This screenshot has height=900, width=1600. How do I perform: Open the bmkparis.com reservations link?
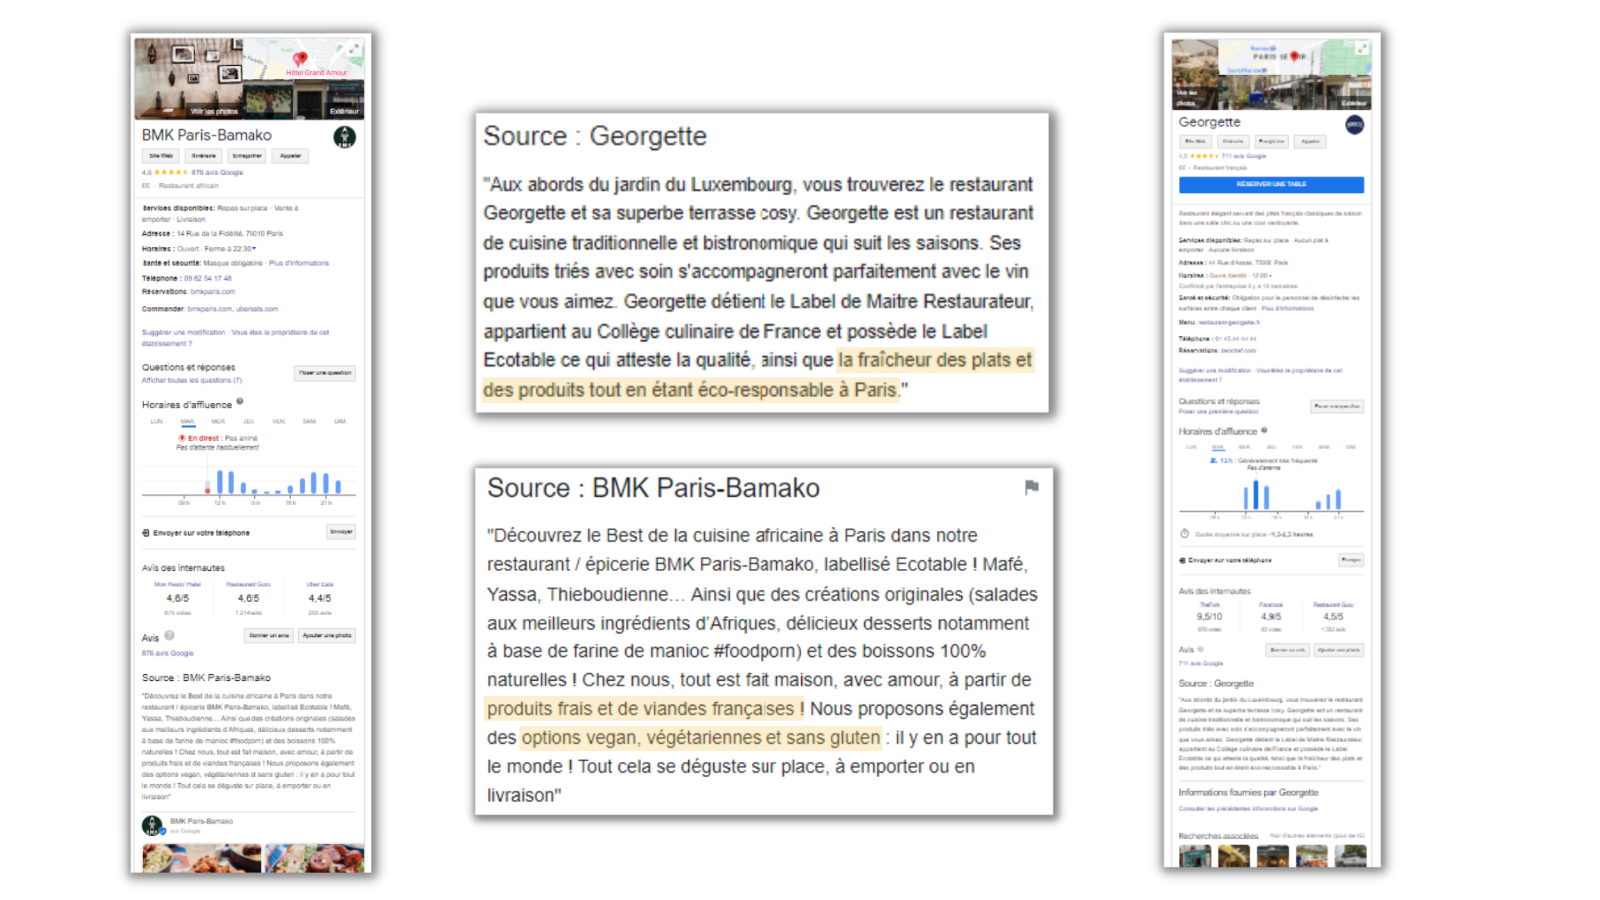(215, 291)
